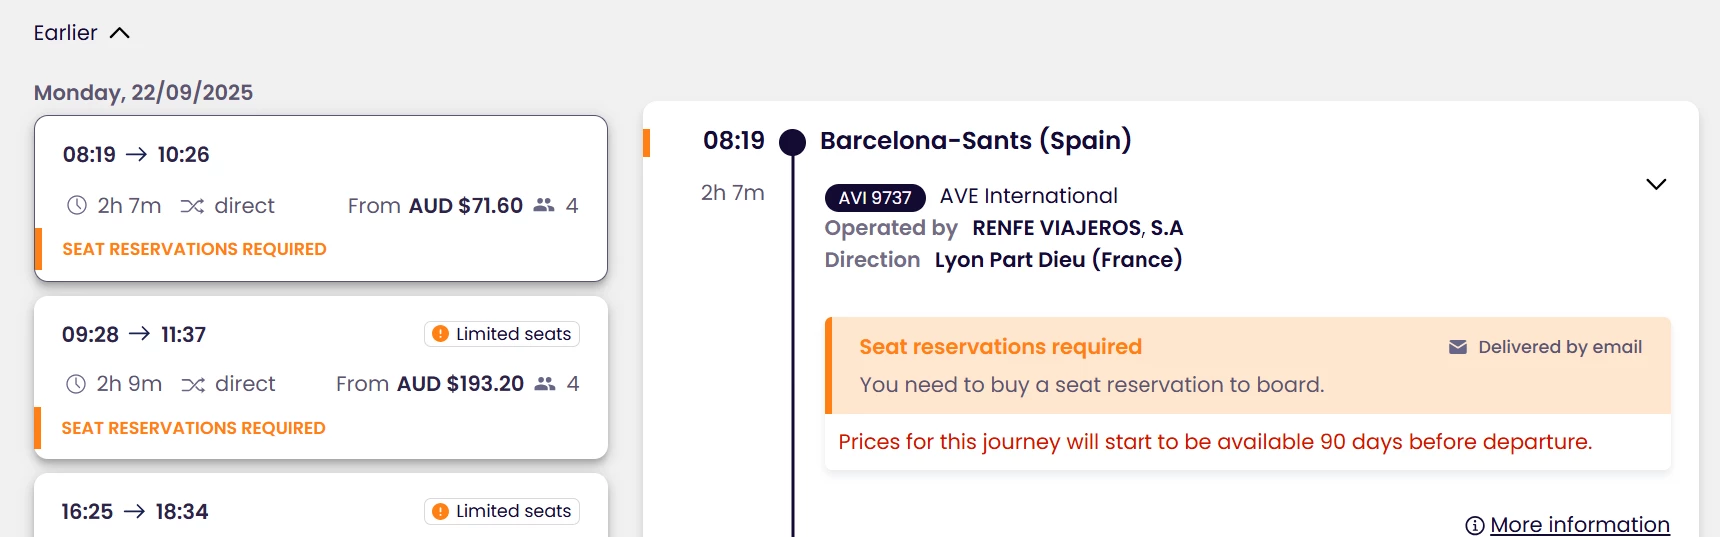Click the Seat reservations required notice heading
This screenshot has width=1720, height=537.
1000,347
